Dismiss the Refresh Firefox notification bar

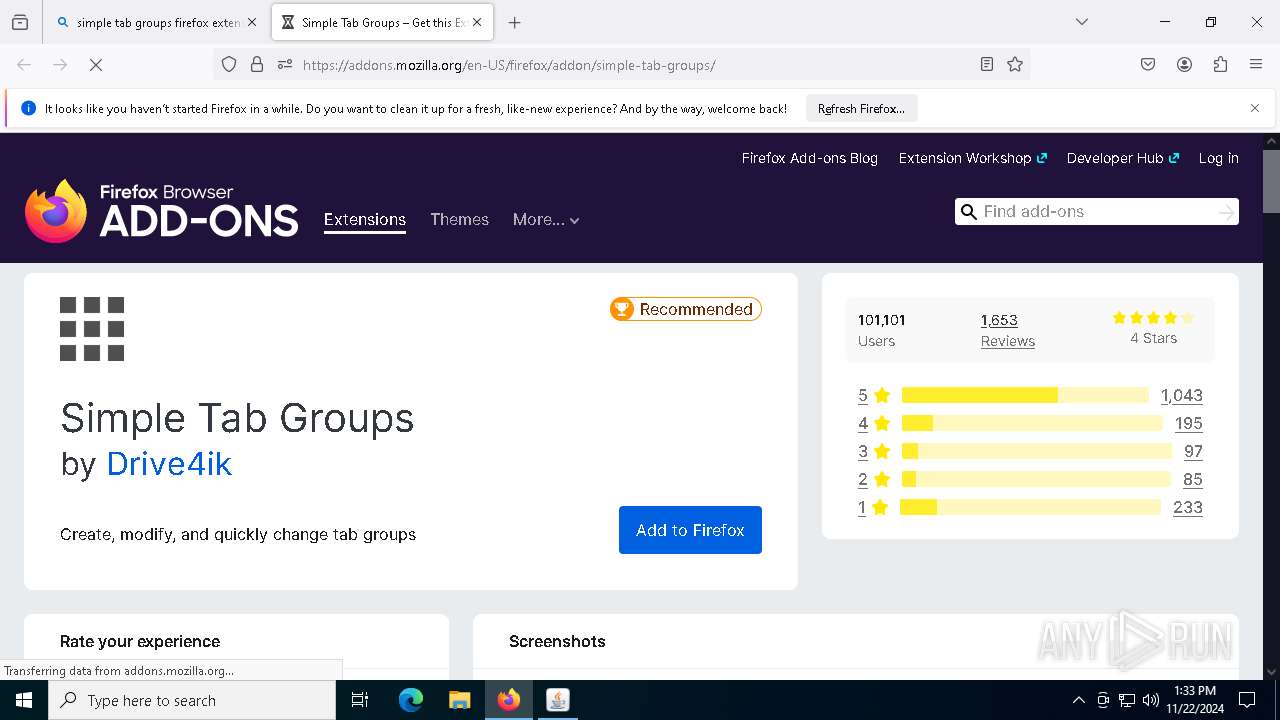pos(1255,108)
